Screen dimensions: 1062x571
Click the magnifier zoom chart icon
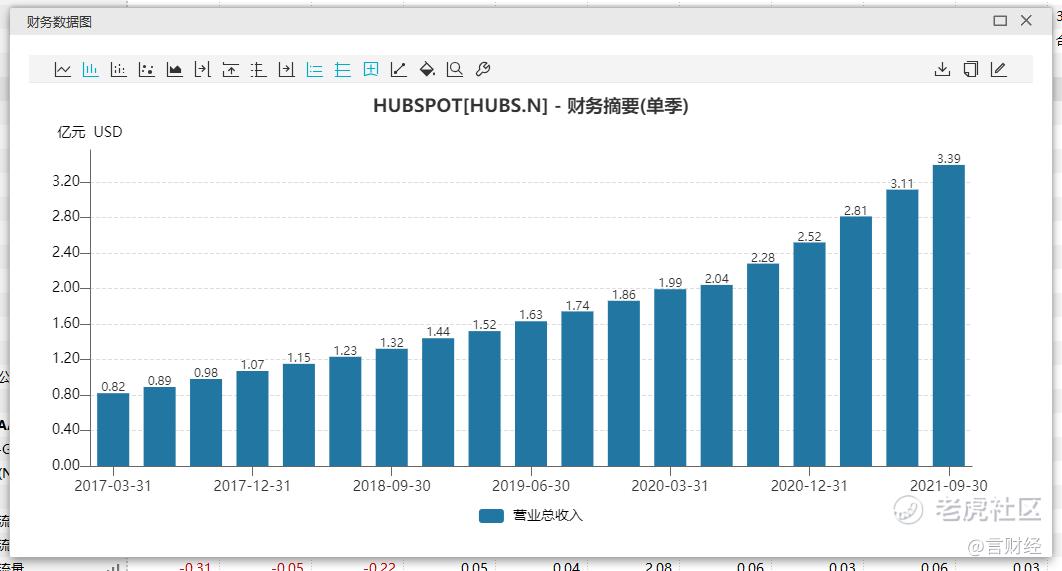click(x=454, y=69)
